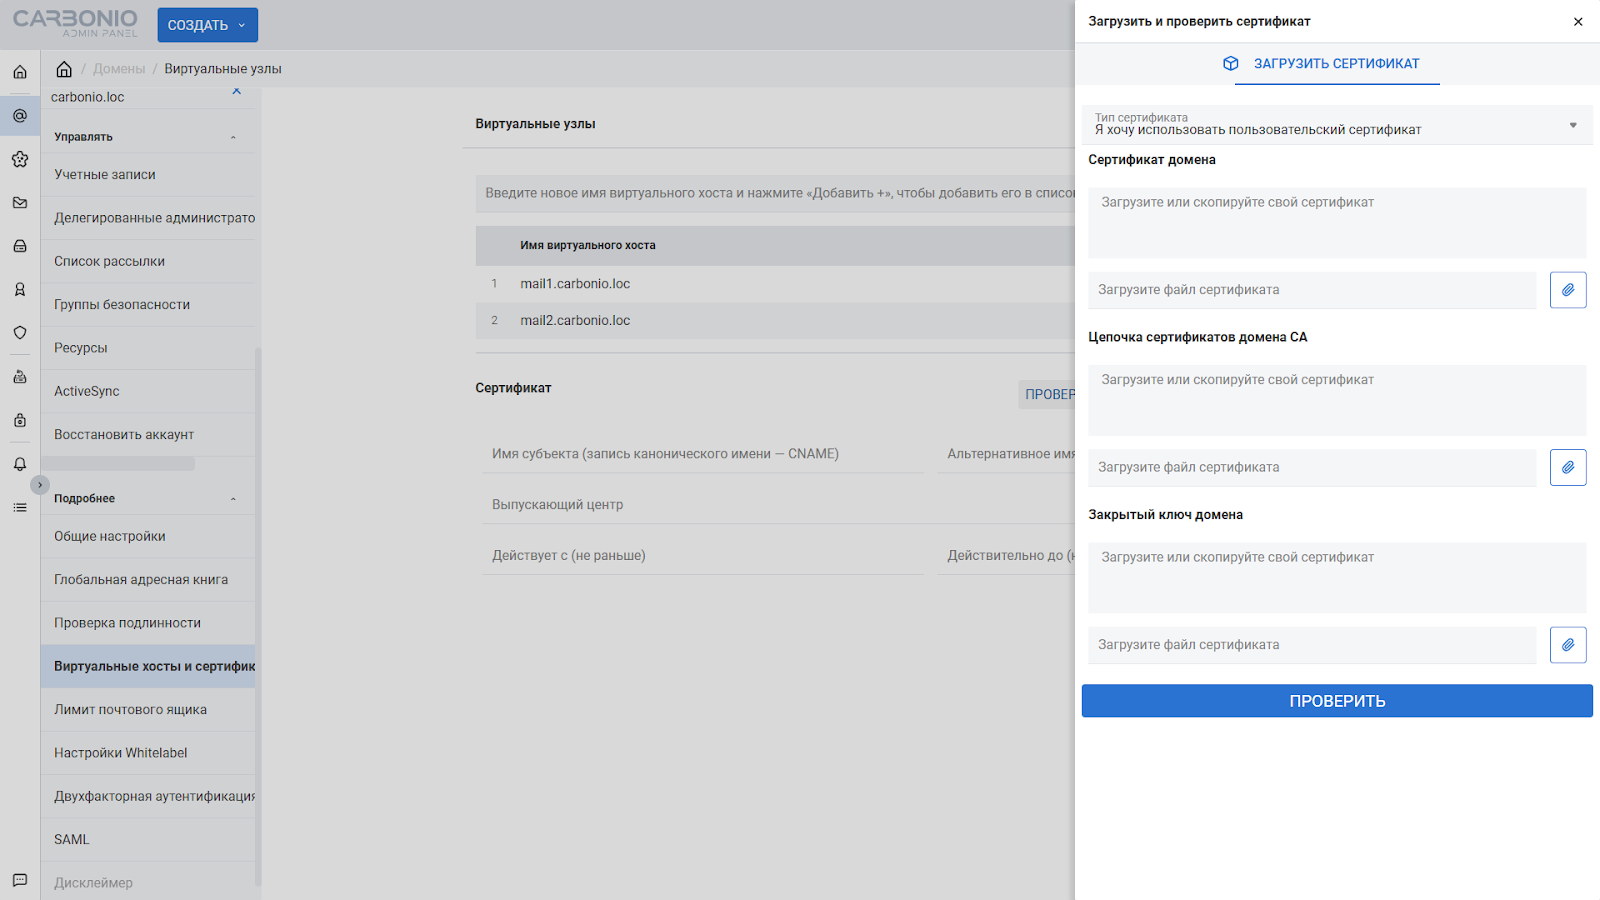Open the storage drive icon in rail
Screen dimensions: 1600x900
(x=20, y=246)
